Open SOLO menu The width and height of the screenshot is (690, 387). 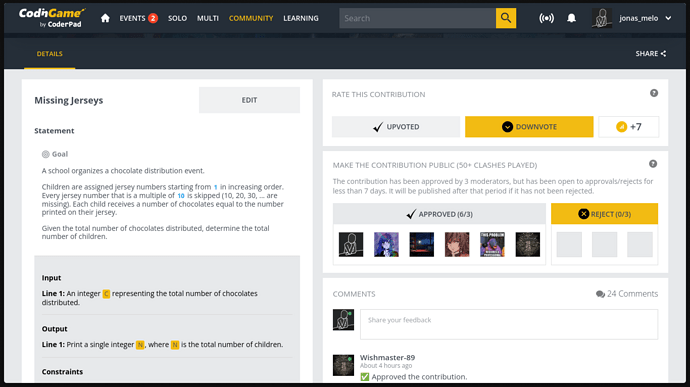coord(177,18)
